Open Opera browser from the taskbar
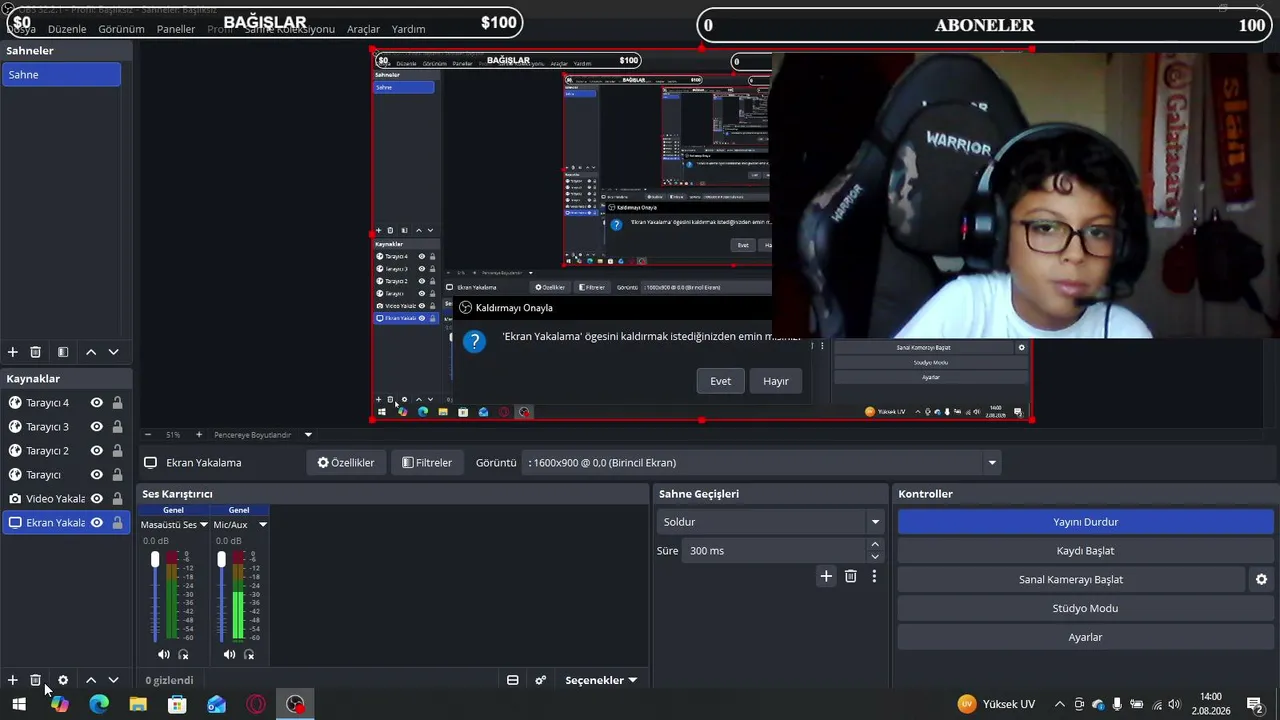 (256, 704)
